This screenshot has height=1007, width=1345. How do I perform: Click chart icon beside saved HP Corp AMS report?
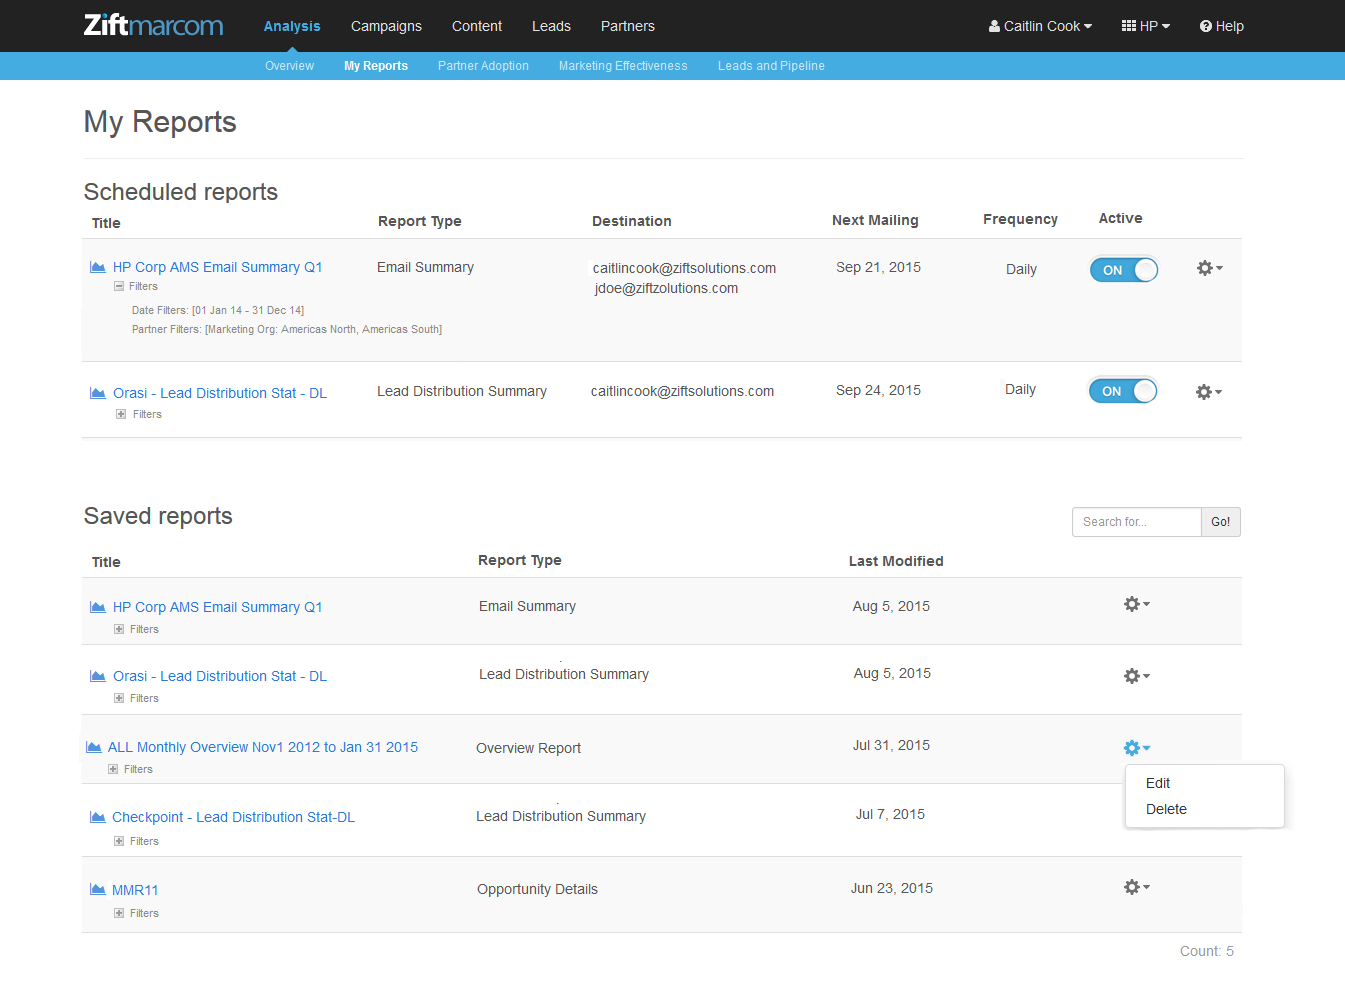[98, 607]
